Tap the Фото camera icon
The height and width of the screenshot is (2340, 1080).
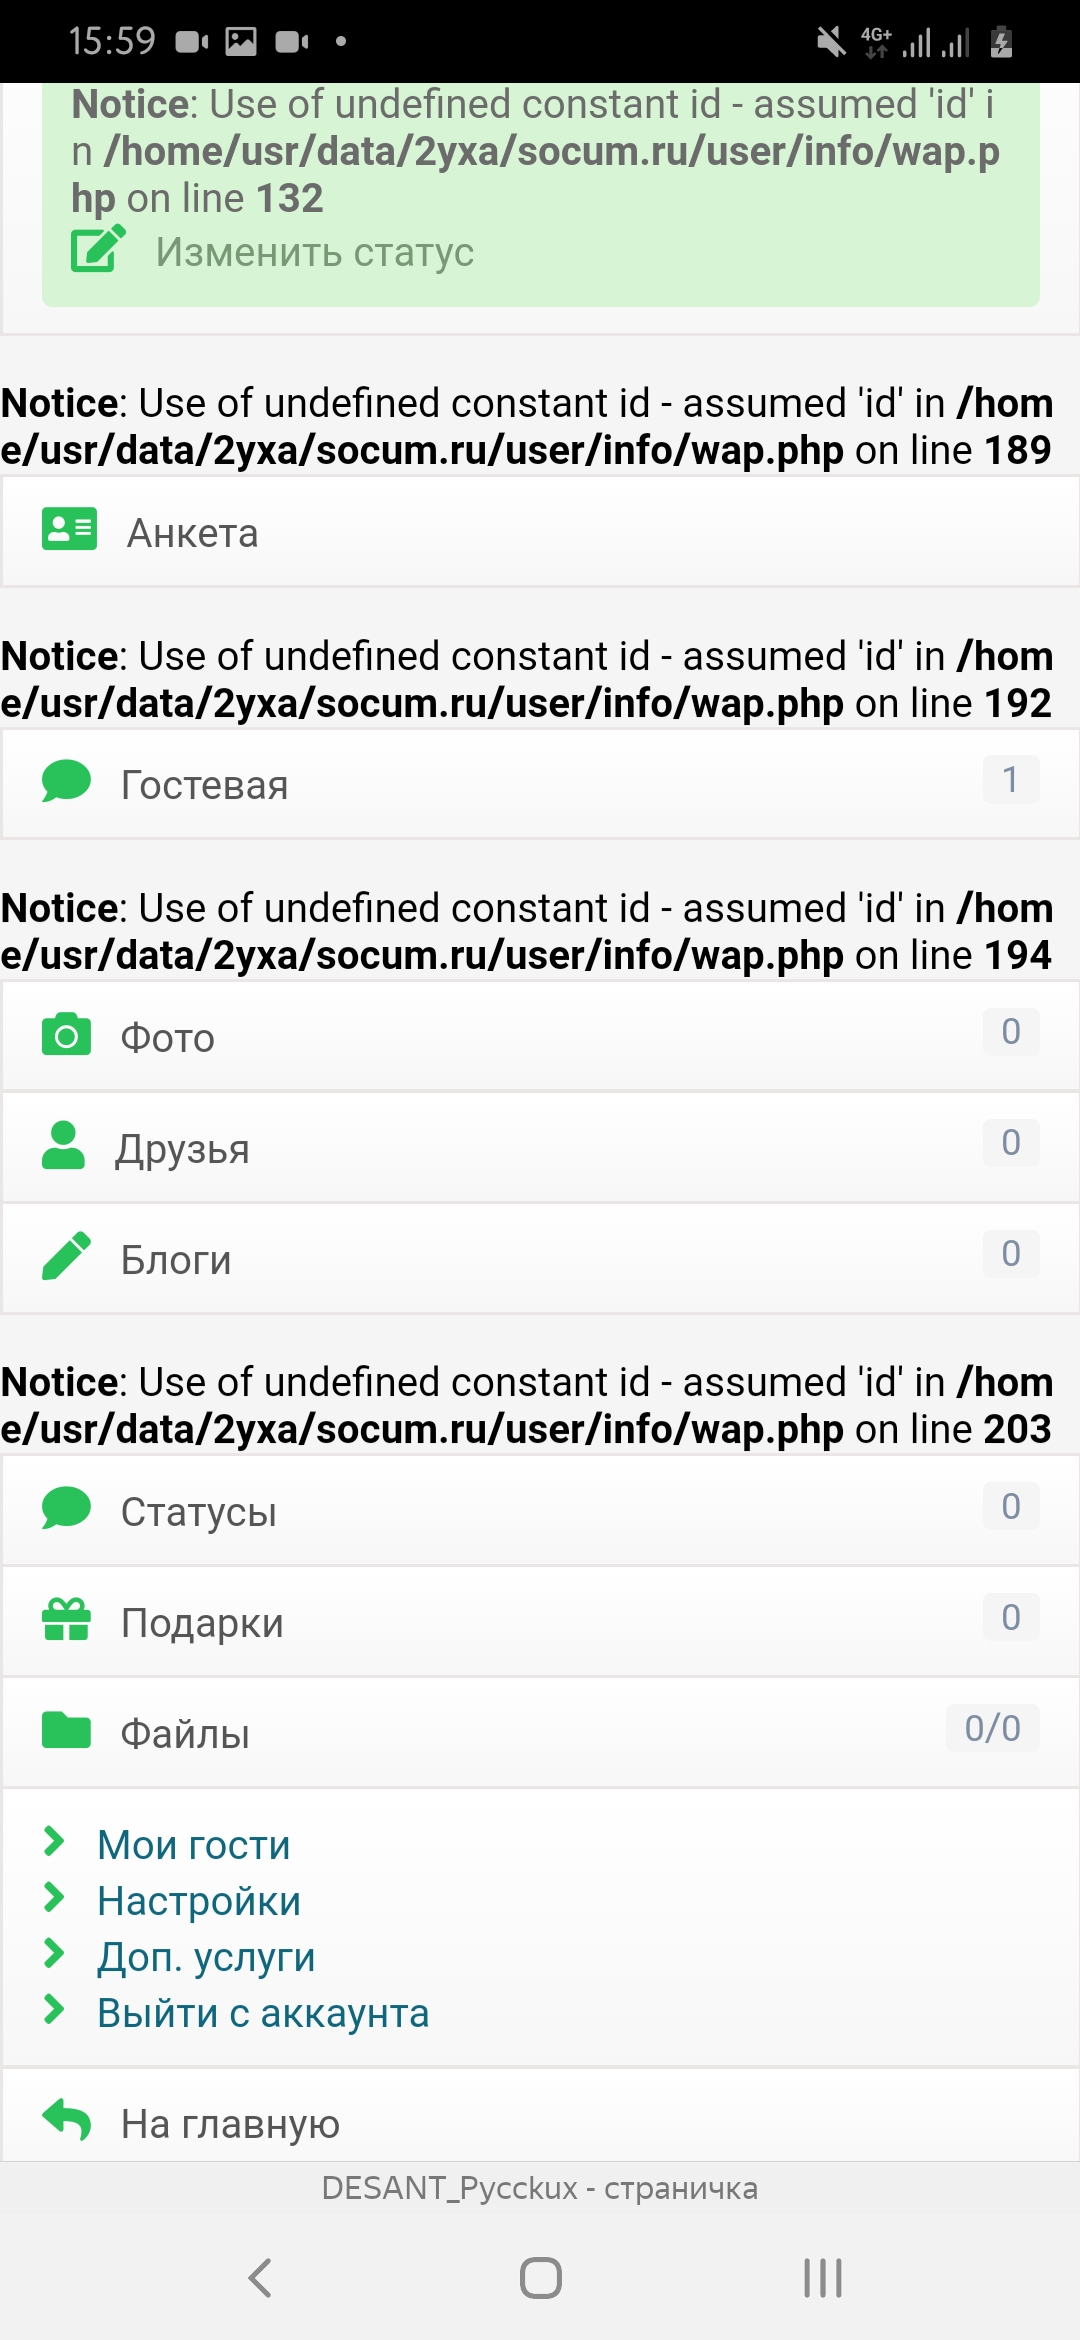click(x=66, y=1034)
